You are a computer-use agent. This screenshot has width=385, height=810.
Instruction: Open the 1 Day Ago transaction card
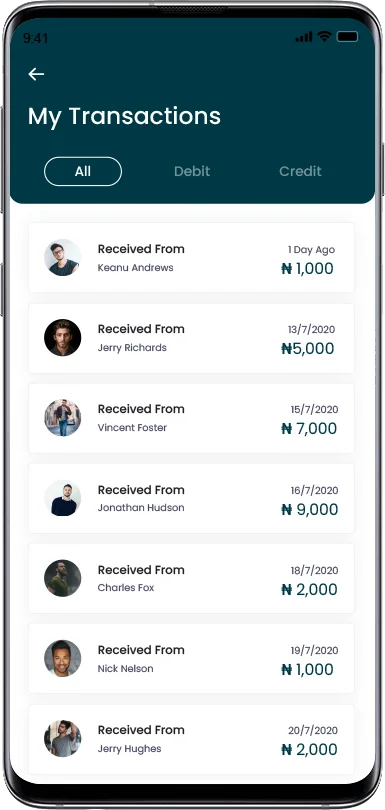point(191,257)
